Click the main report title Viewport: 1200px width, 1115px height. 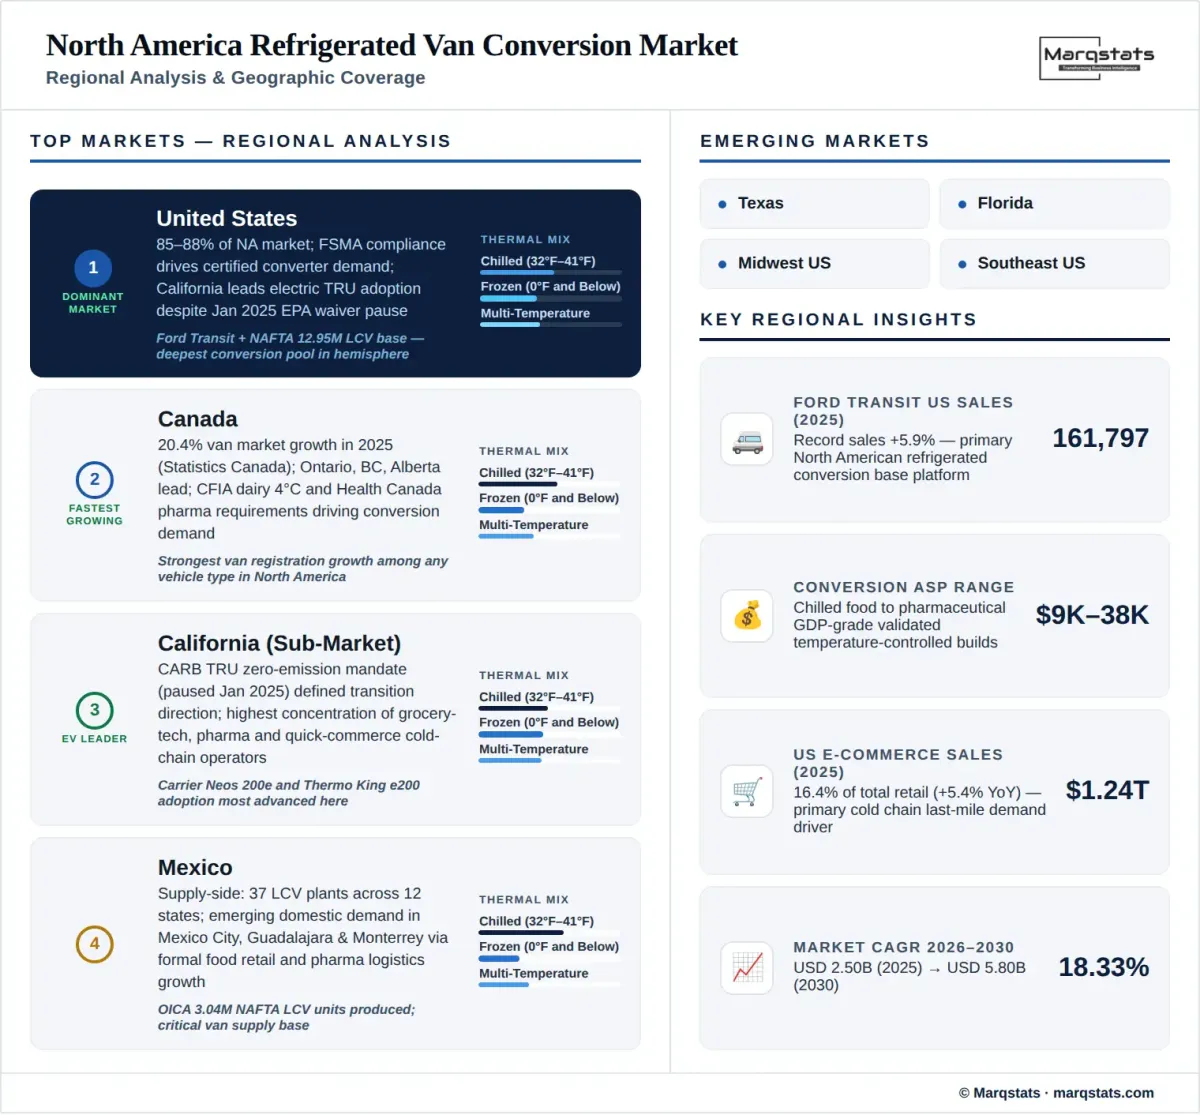[392, 45]
